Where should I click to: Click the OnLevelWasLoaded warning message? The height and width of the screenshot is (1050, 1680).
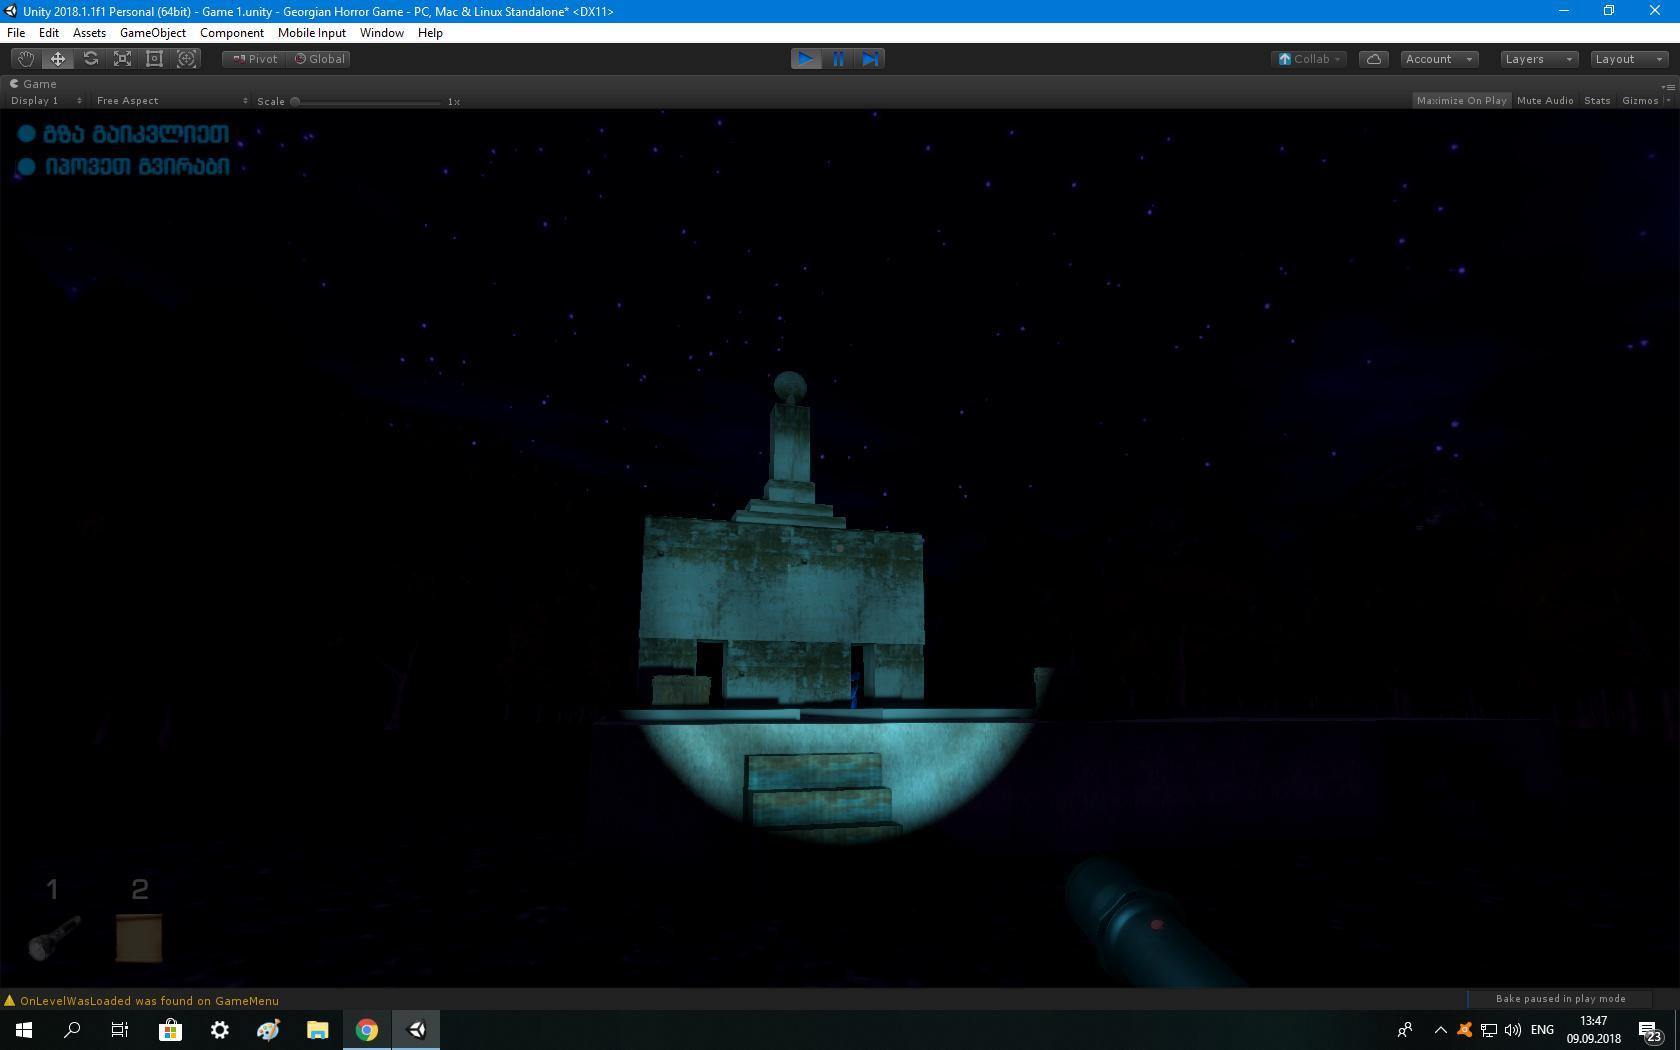tap(149, 1001)
